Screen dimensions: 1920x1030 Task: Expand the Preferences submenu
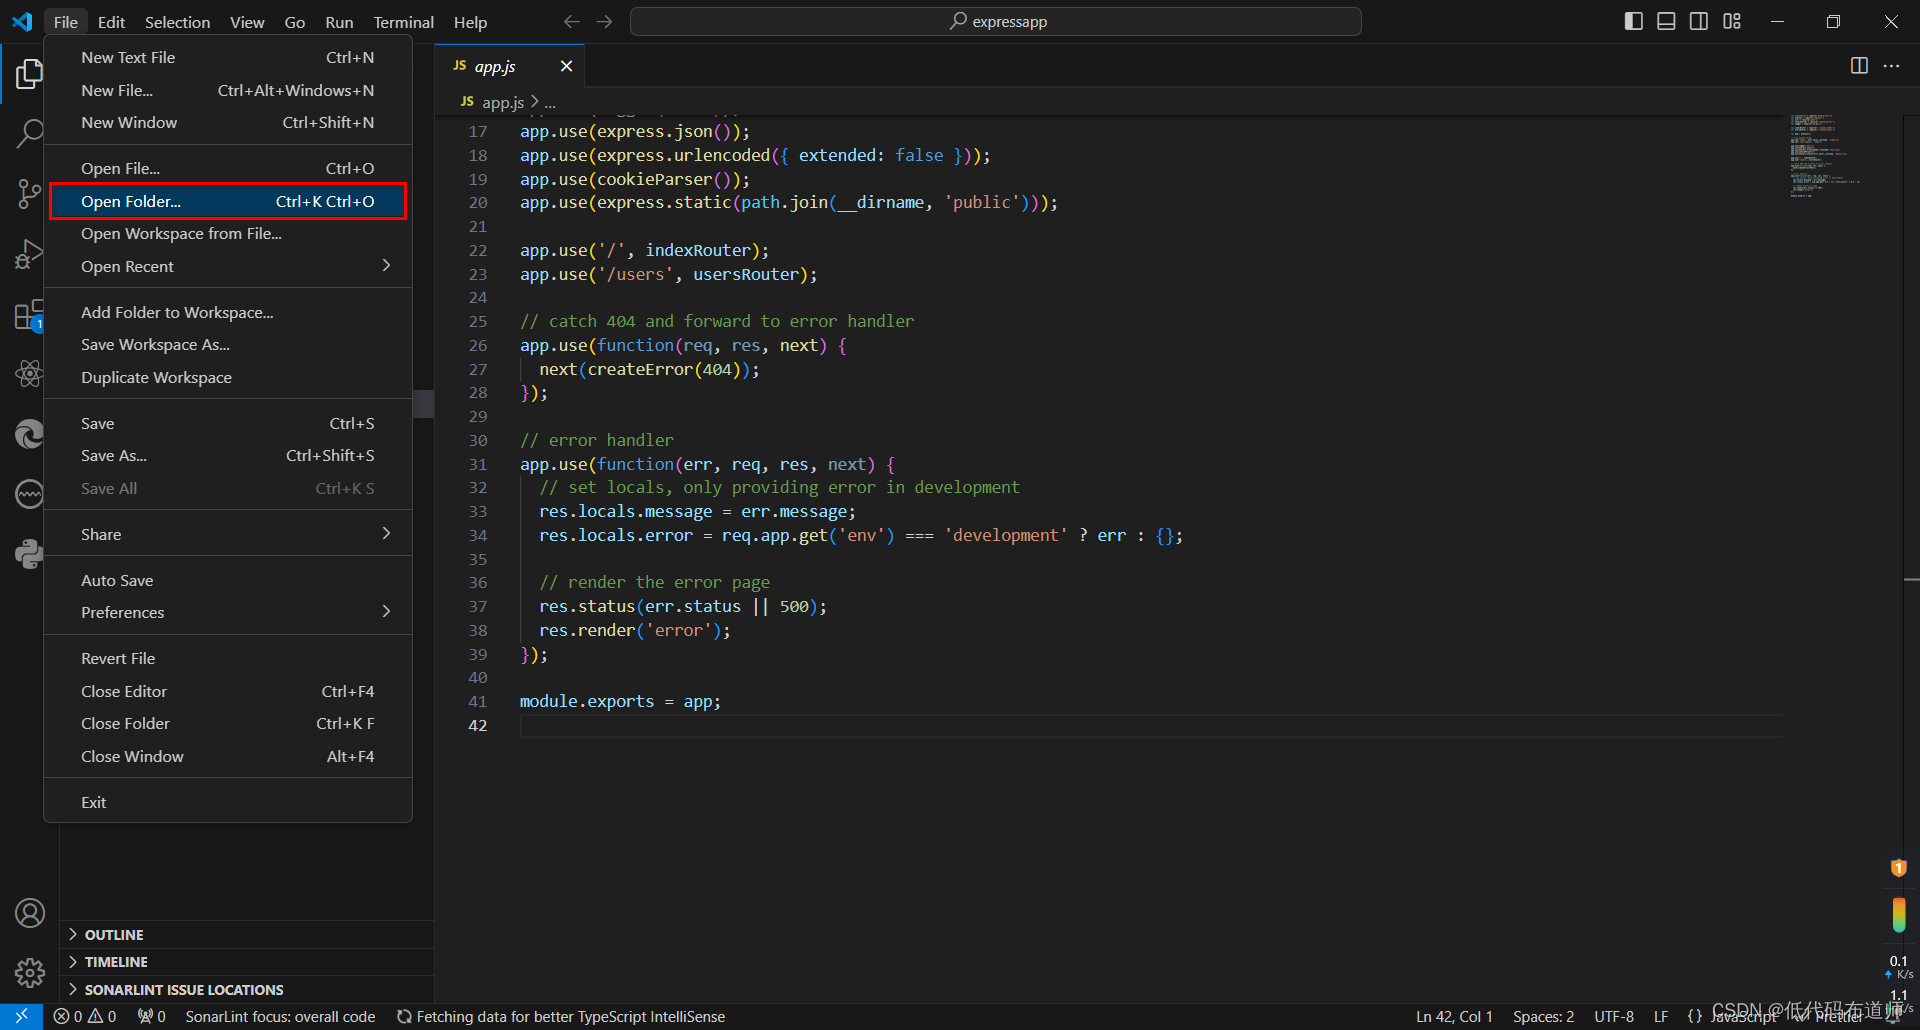click(x=228, y=612)
